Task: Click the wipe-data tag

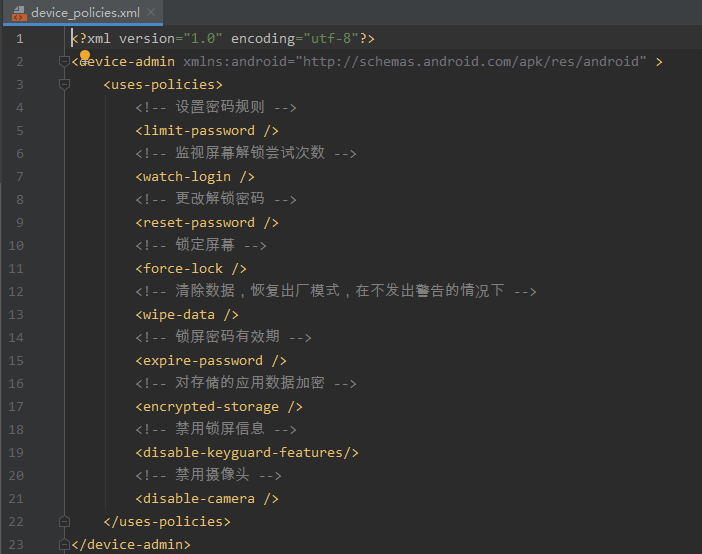Action: (x=187, y=315)
